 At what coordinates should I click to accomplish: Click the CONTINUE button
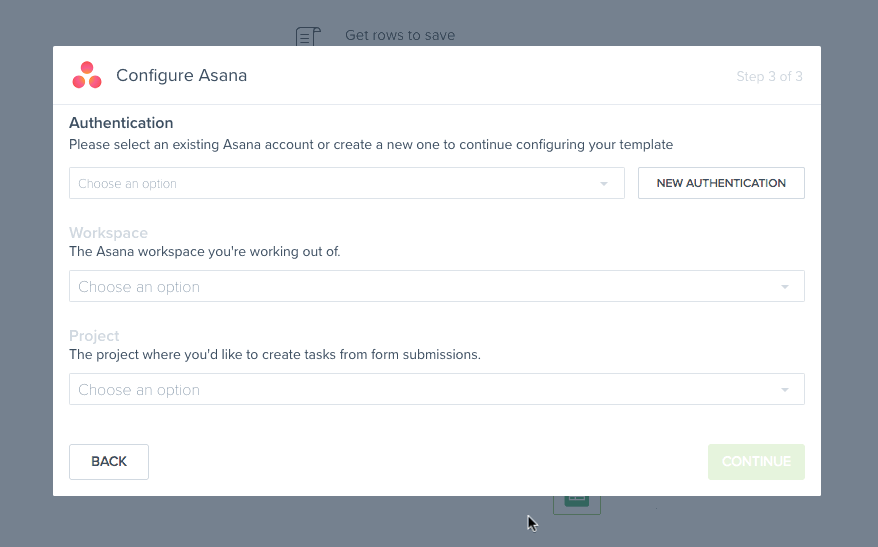756,462
